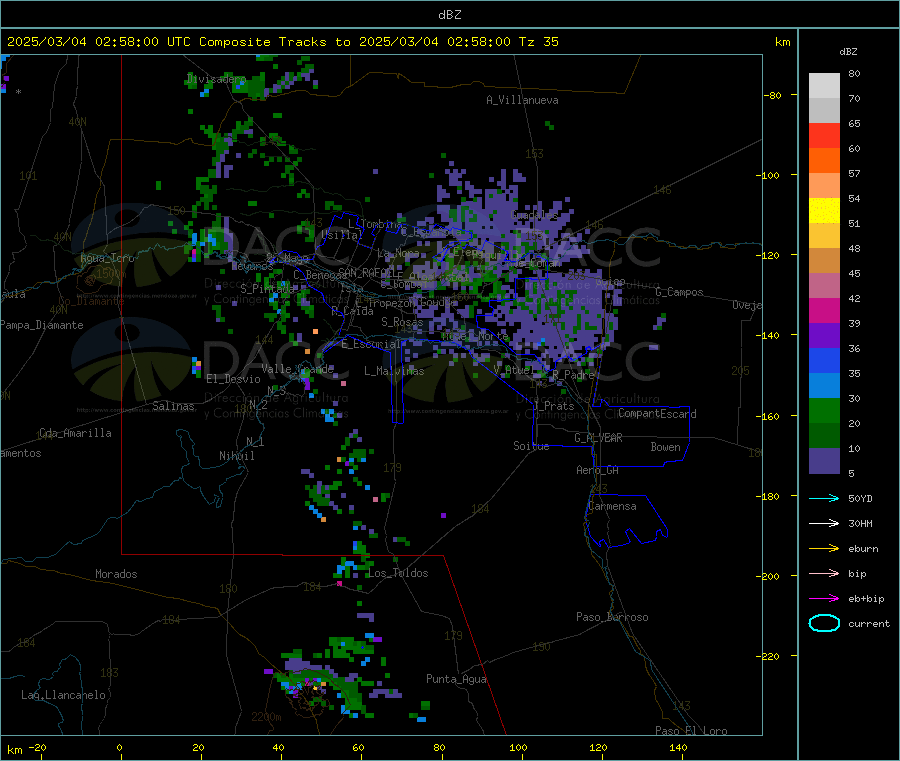Click the 'G_ALVEAR' map label

point(598,438)
